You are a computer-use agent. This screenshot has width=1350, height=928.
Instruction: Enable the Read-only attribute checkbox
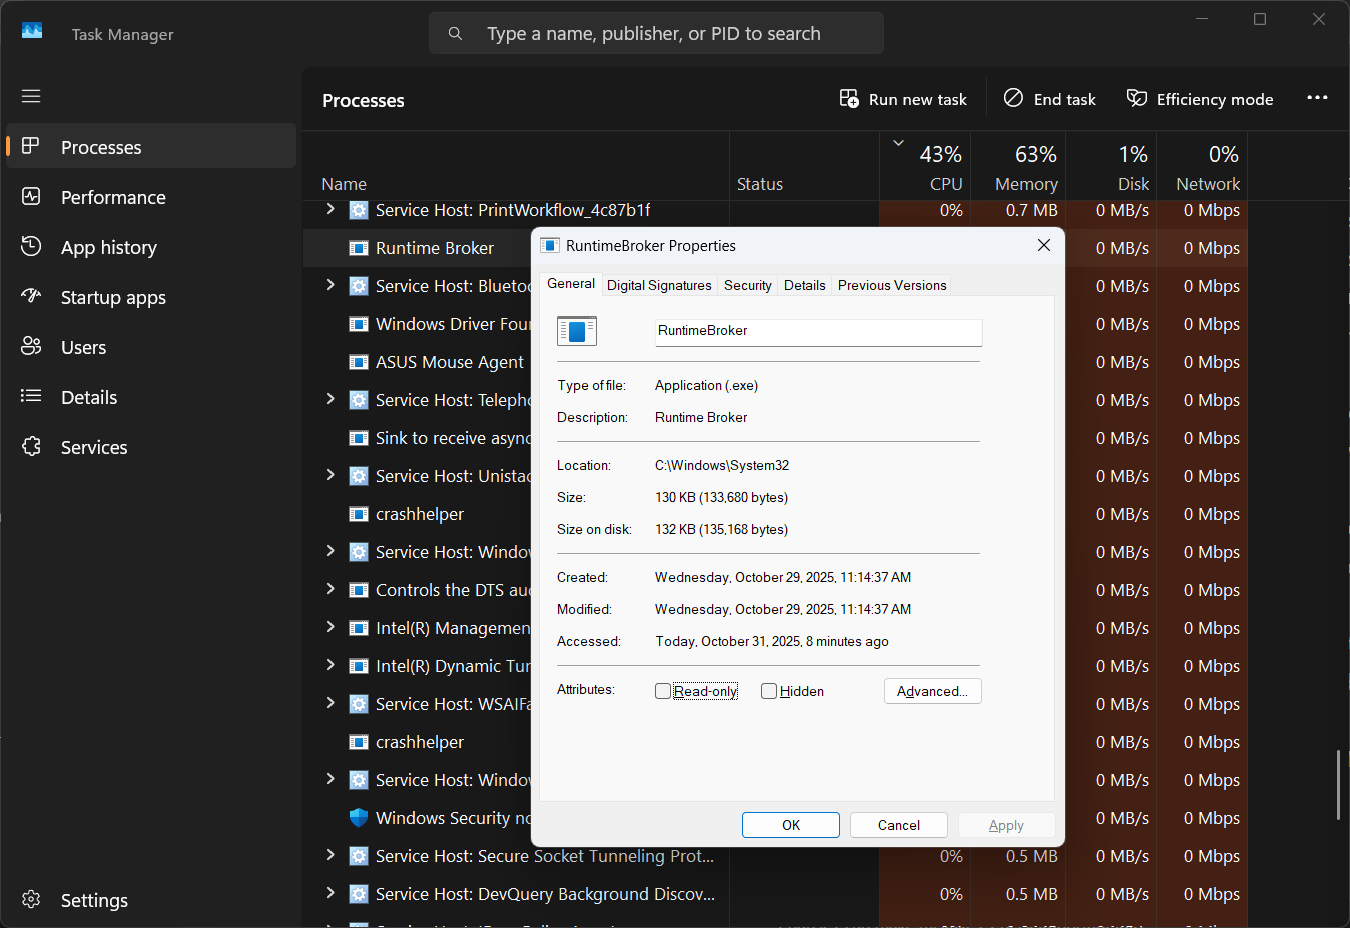663,691
